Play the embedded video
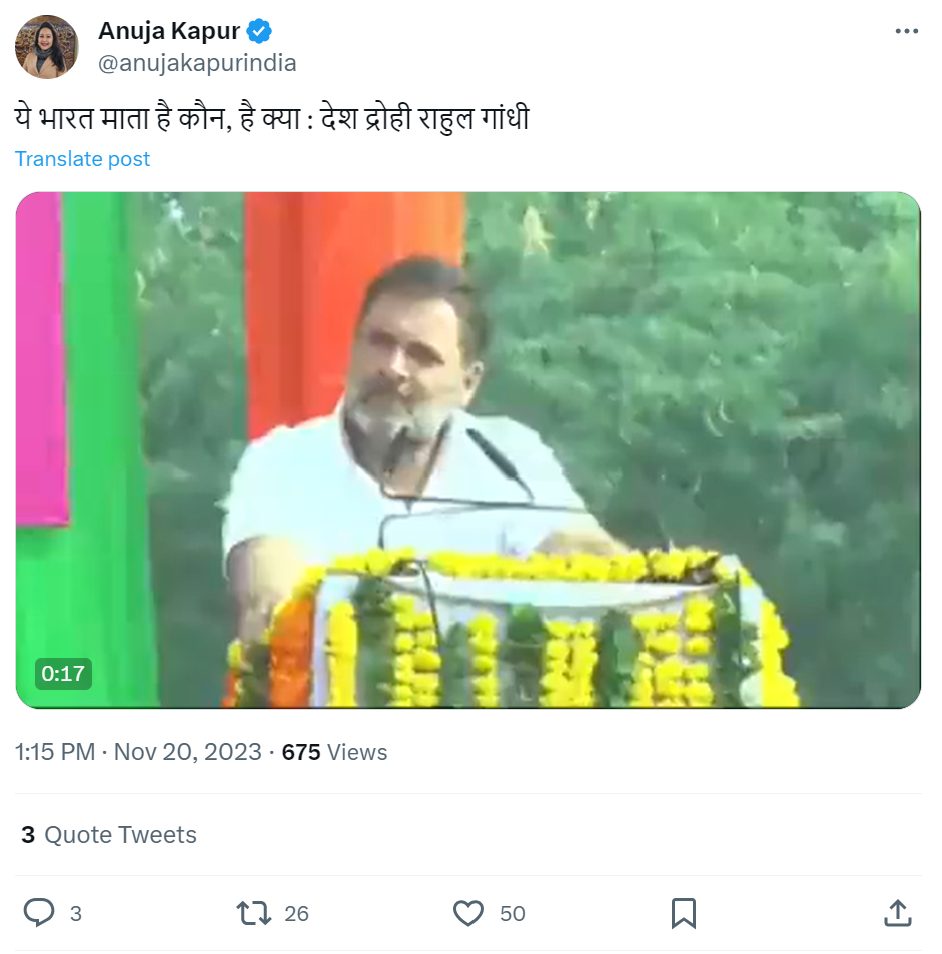The image size is (942, 954). coord(468,450)
